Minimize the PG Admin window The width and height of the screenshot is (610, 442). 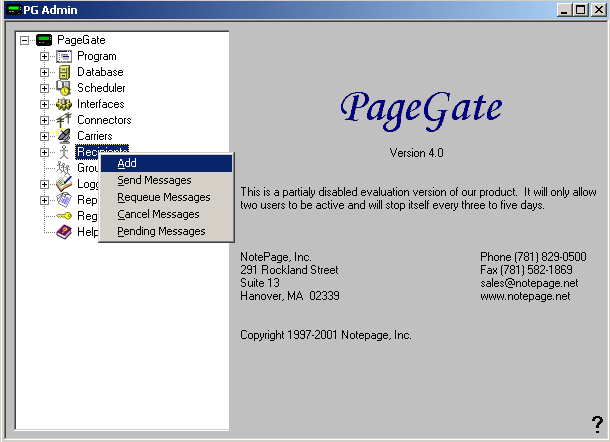tap(564, 10)
